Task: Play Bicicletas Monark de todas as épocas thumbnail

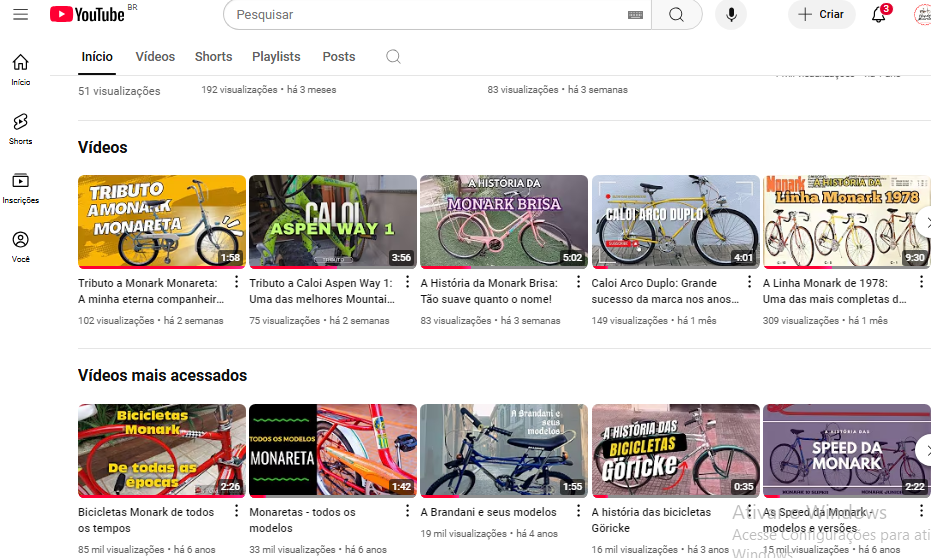Action: tap(162, 451)
